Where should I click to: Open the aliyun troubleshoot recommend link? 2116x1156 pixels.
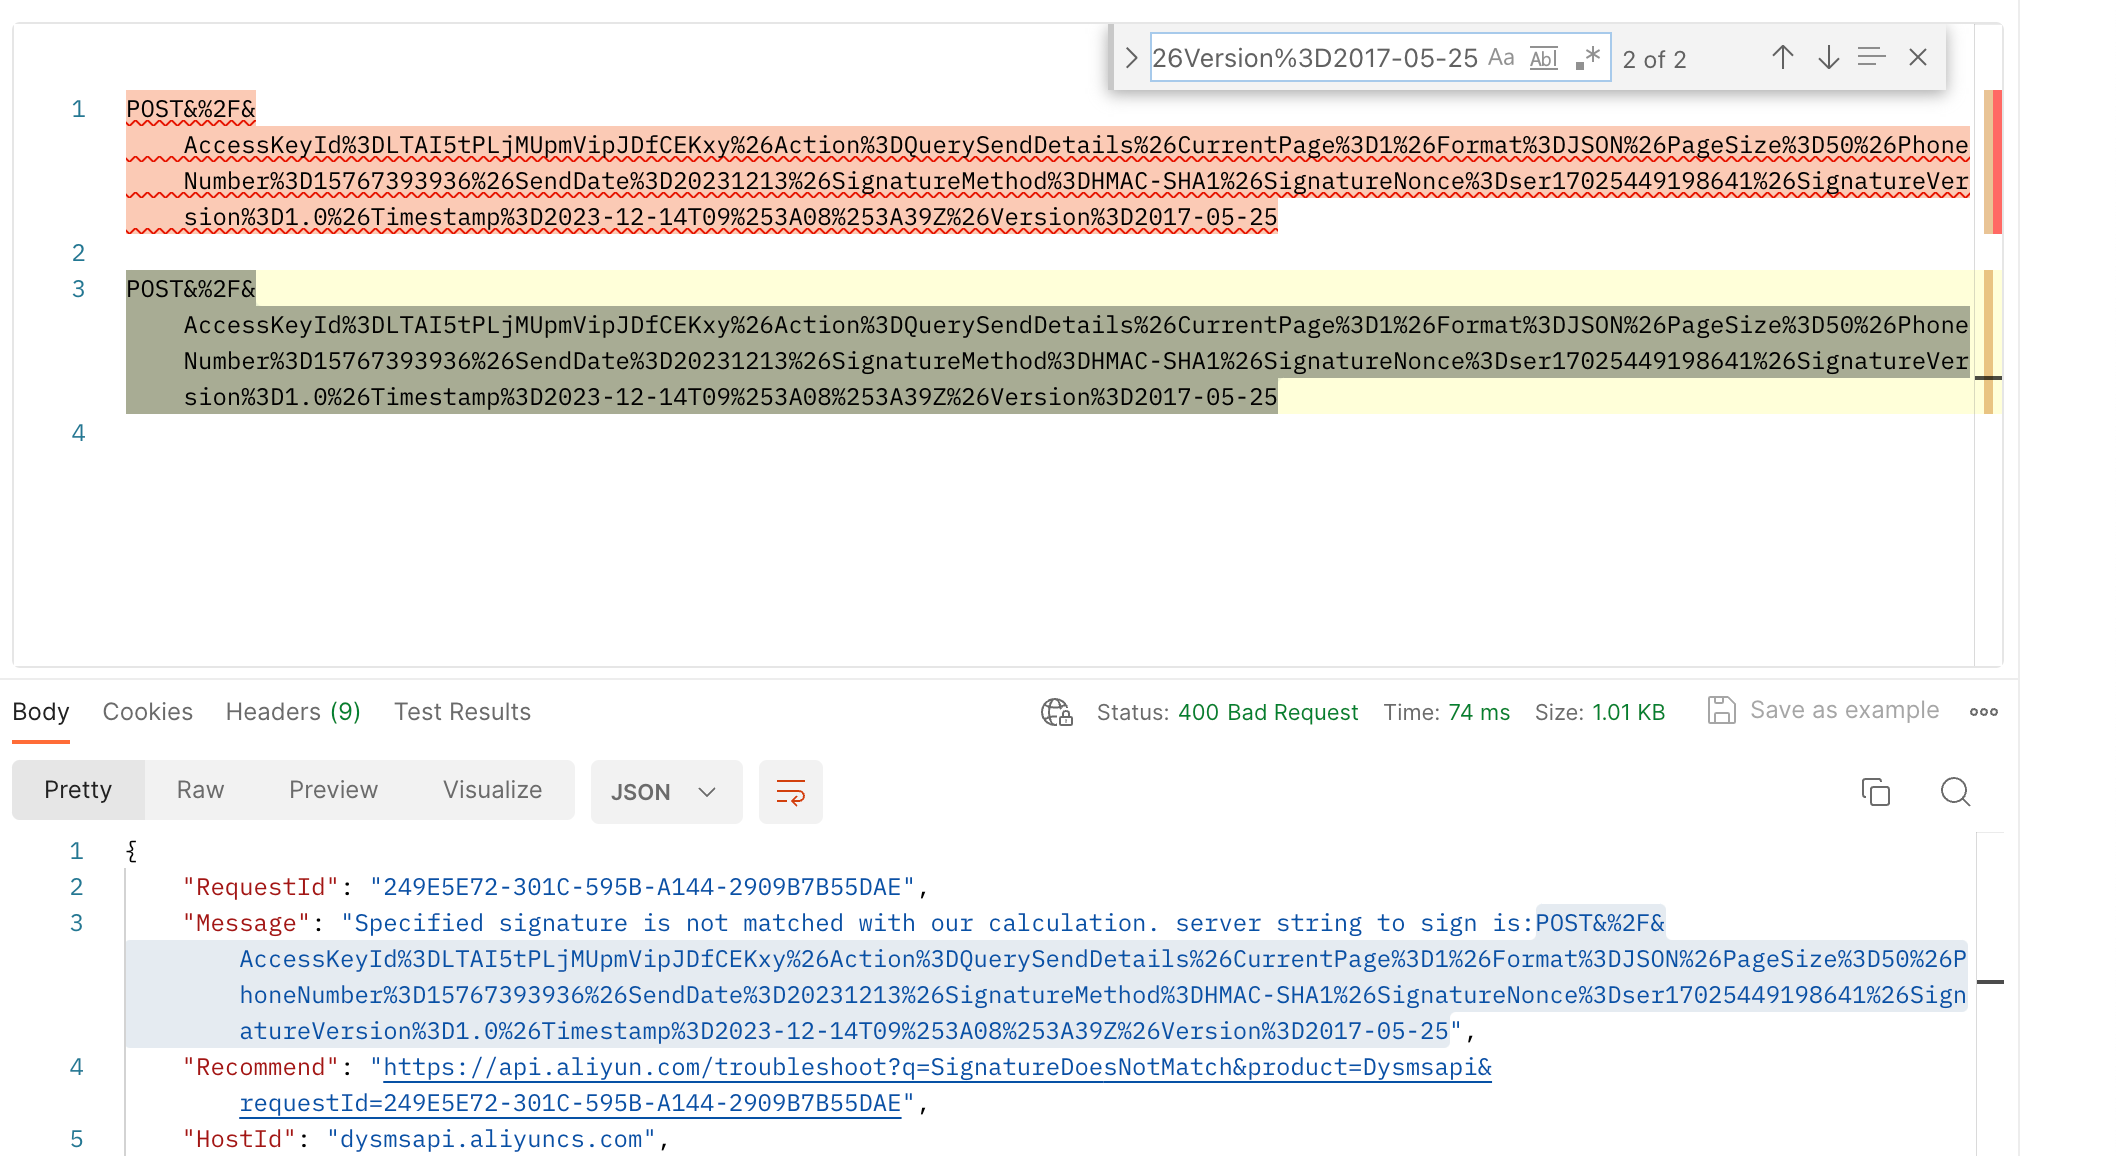point(937,1068)
